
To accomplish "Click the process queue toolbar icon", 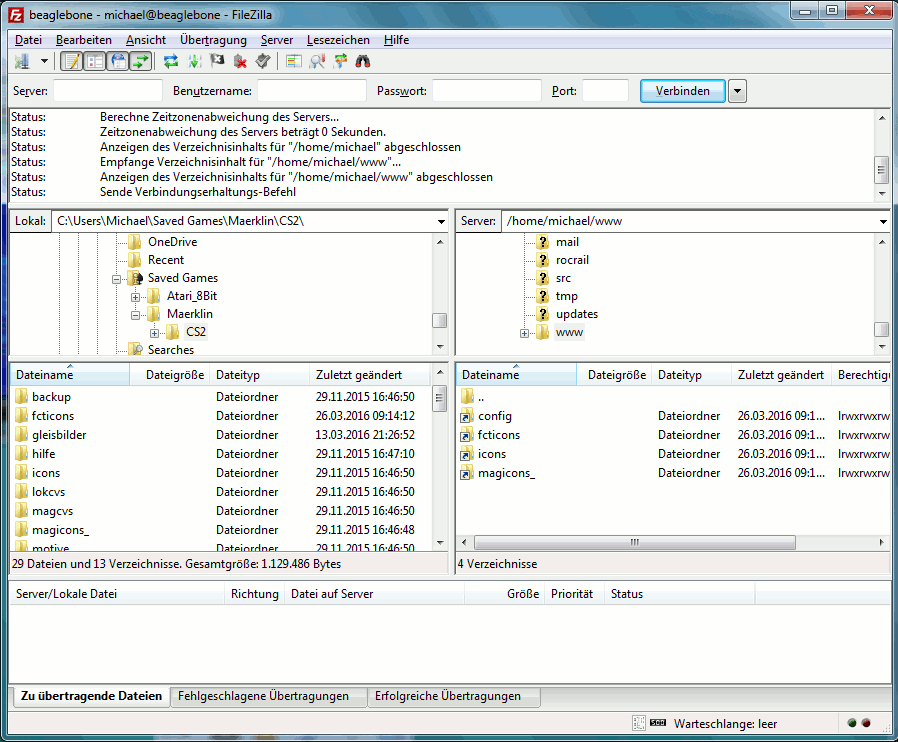I will [194, 62].
